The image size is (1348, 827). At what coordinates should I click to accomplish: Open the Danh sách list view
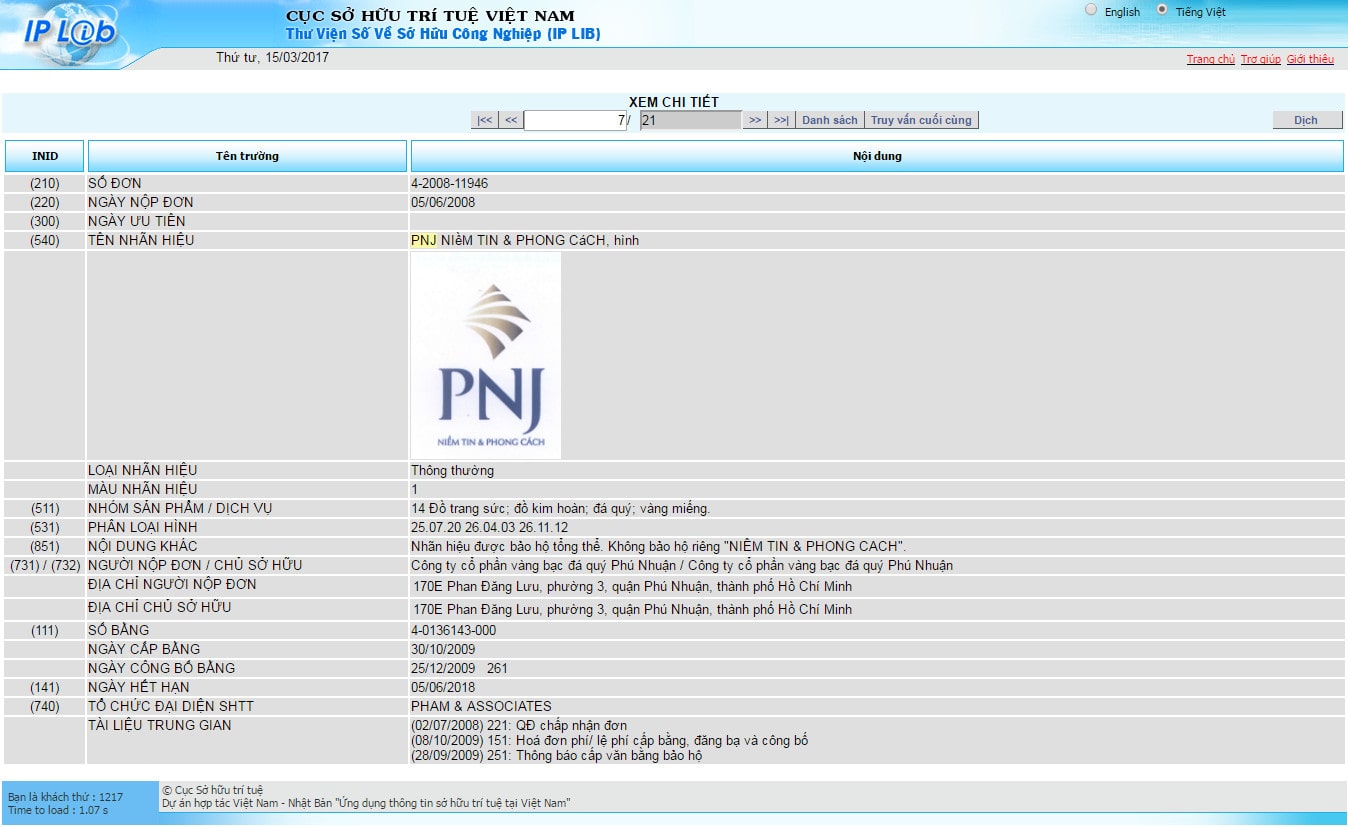(x=829, y=120)
